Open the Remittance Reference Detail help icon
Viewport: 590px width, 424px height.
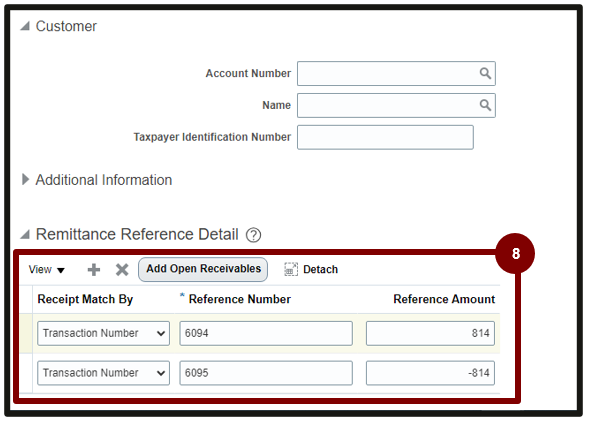click(253, 235)
